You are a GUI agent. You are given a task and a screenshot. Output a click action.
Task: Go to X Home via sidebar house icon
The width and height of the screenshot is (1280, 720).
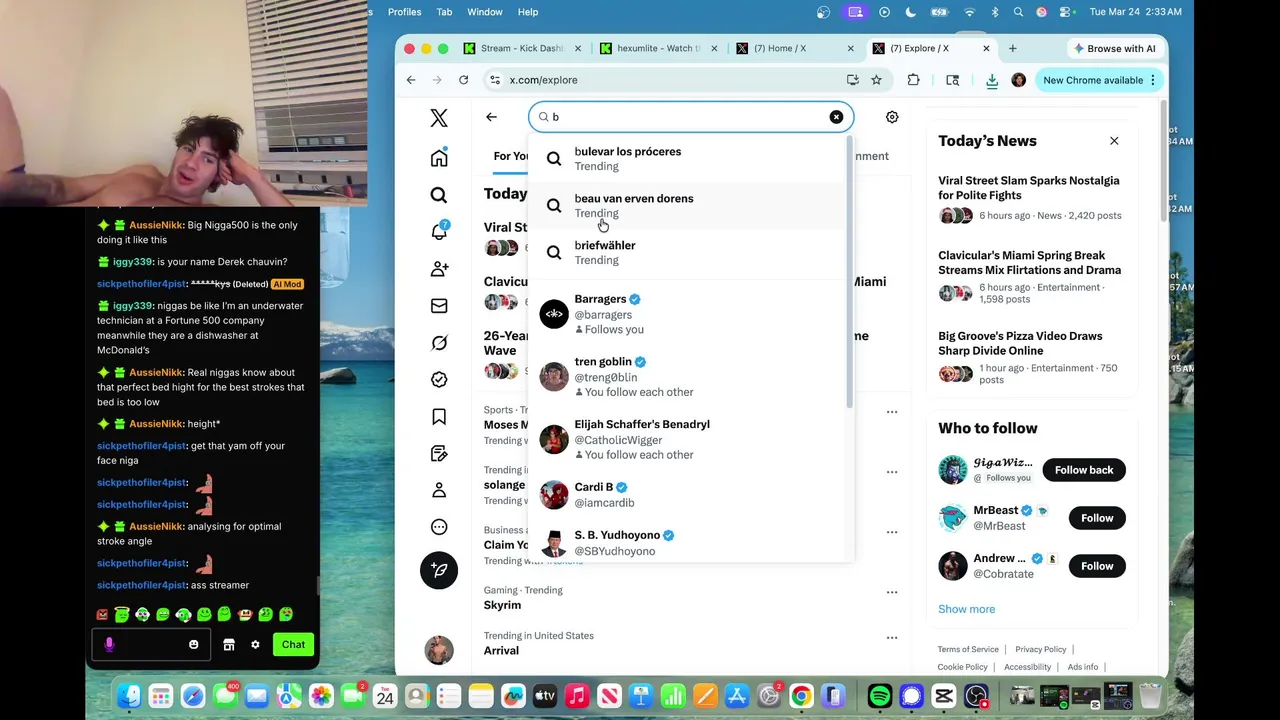[x=439, y=158]
